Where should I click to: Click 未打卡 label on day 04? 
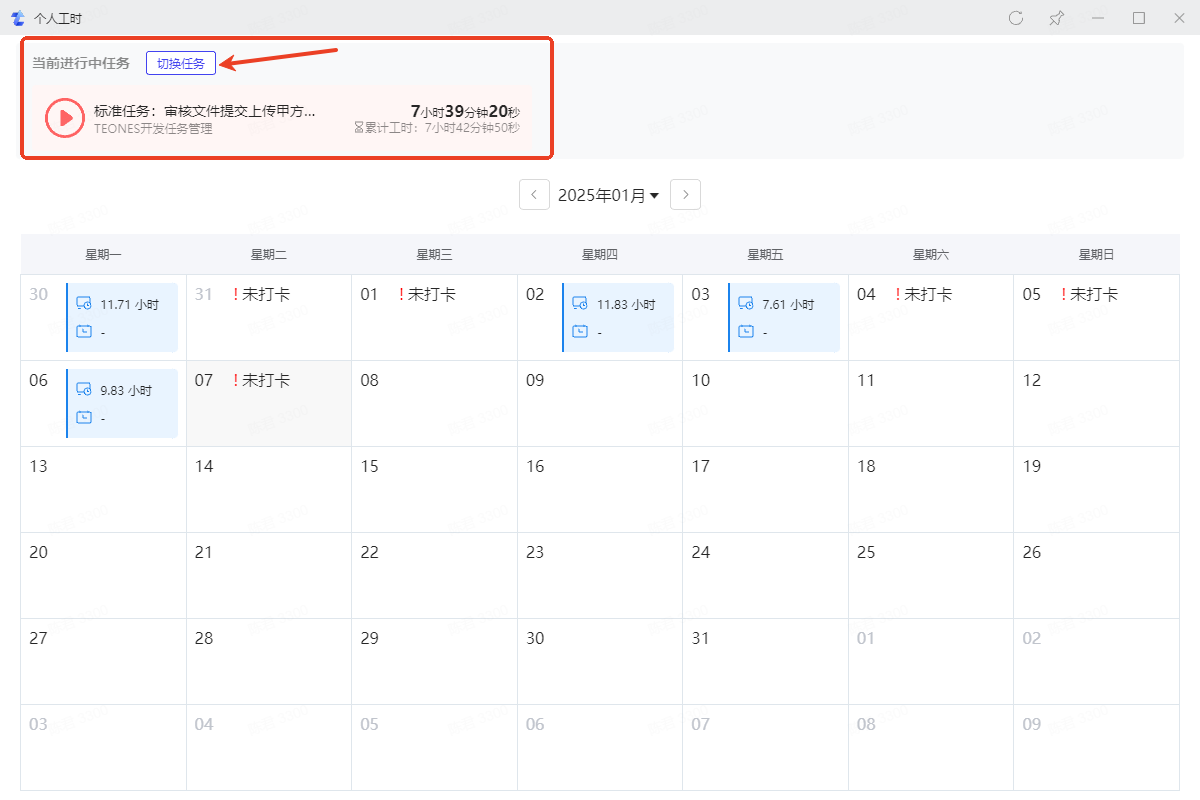pyautogui.click(x=928, y=294)
